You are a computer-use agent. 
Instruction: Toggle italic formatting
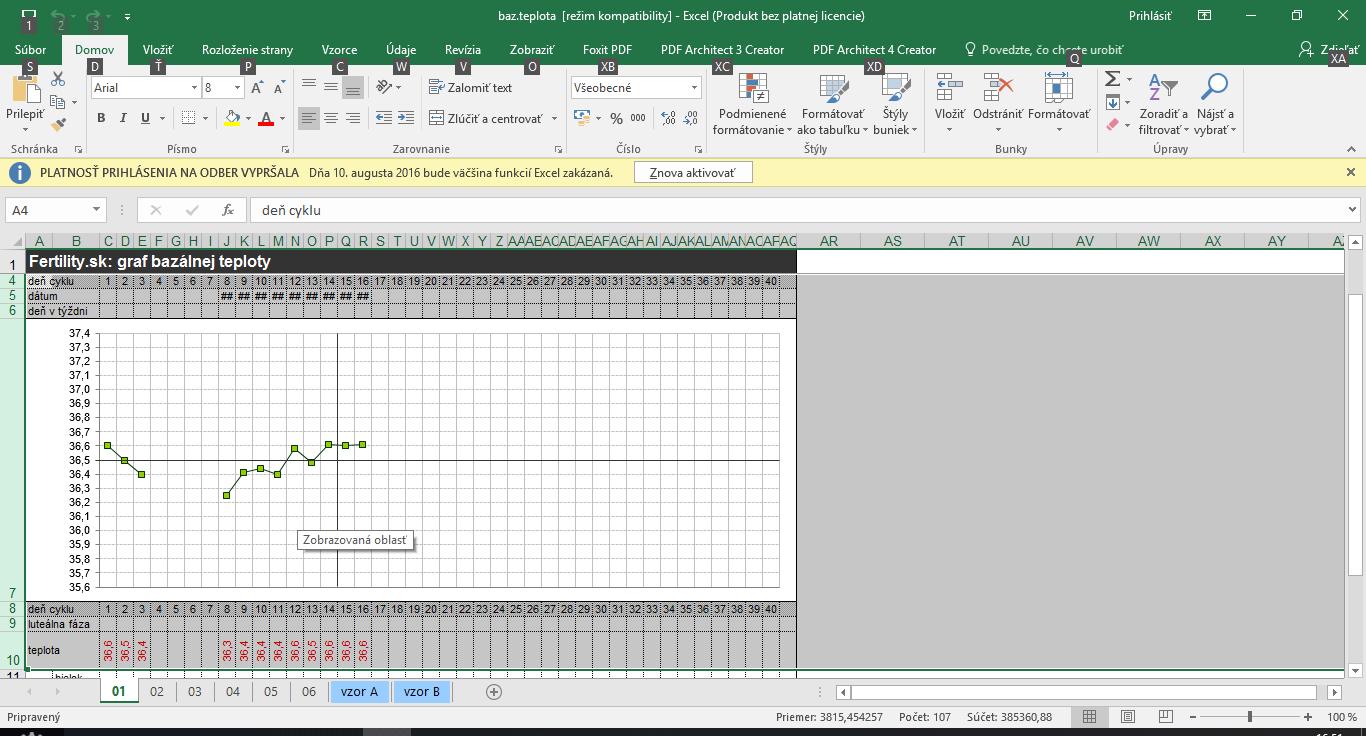(123, 118)
